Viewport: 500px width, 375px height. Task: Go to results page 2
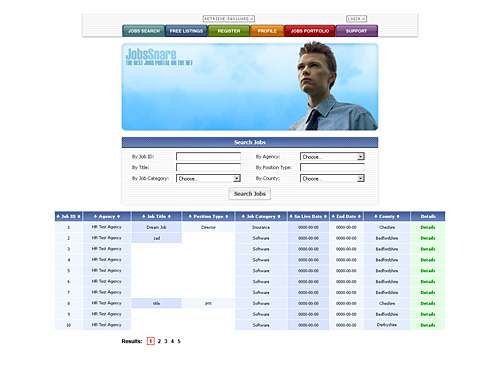[x=159, y=341]
